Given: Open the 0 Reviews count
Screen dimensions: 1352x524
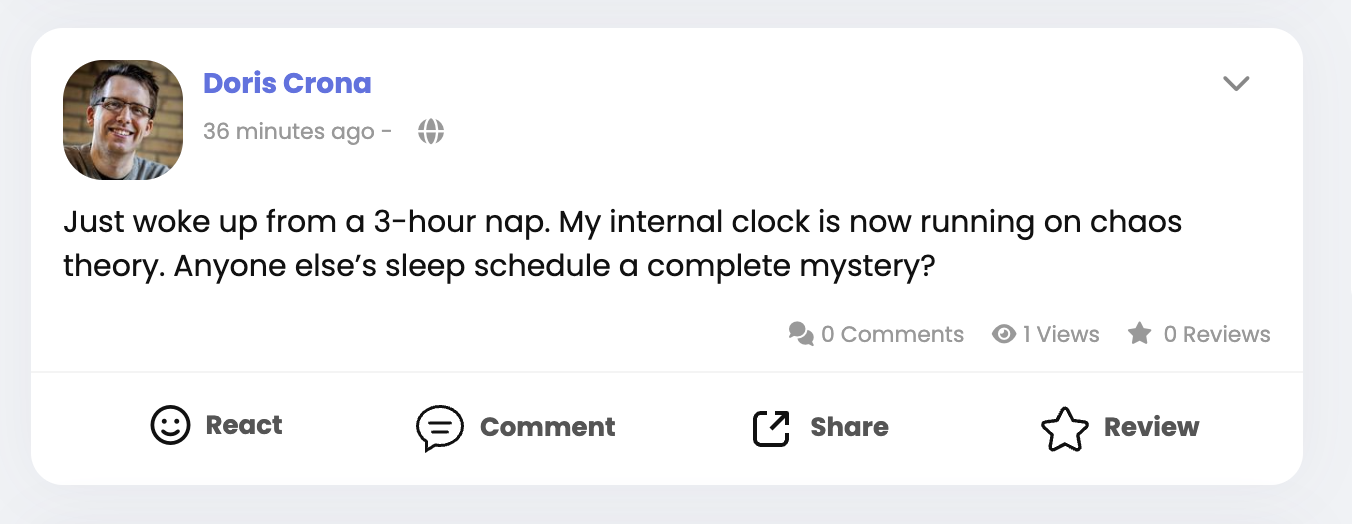Looking at the screenshot, I should [x=1217, y=334].
